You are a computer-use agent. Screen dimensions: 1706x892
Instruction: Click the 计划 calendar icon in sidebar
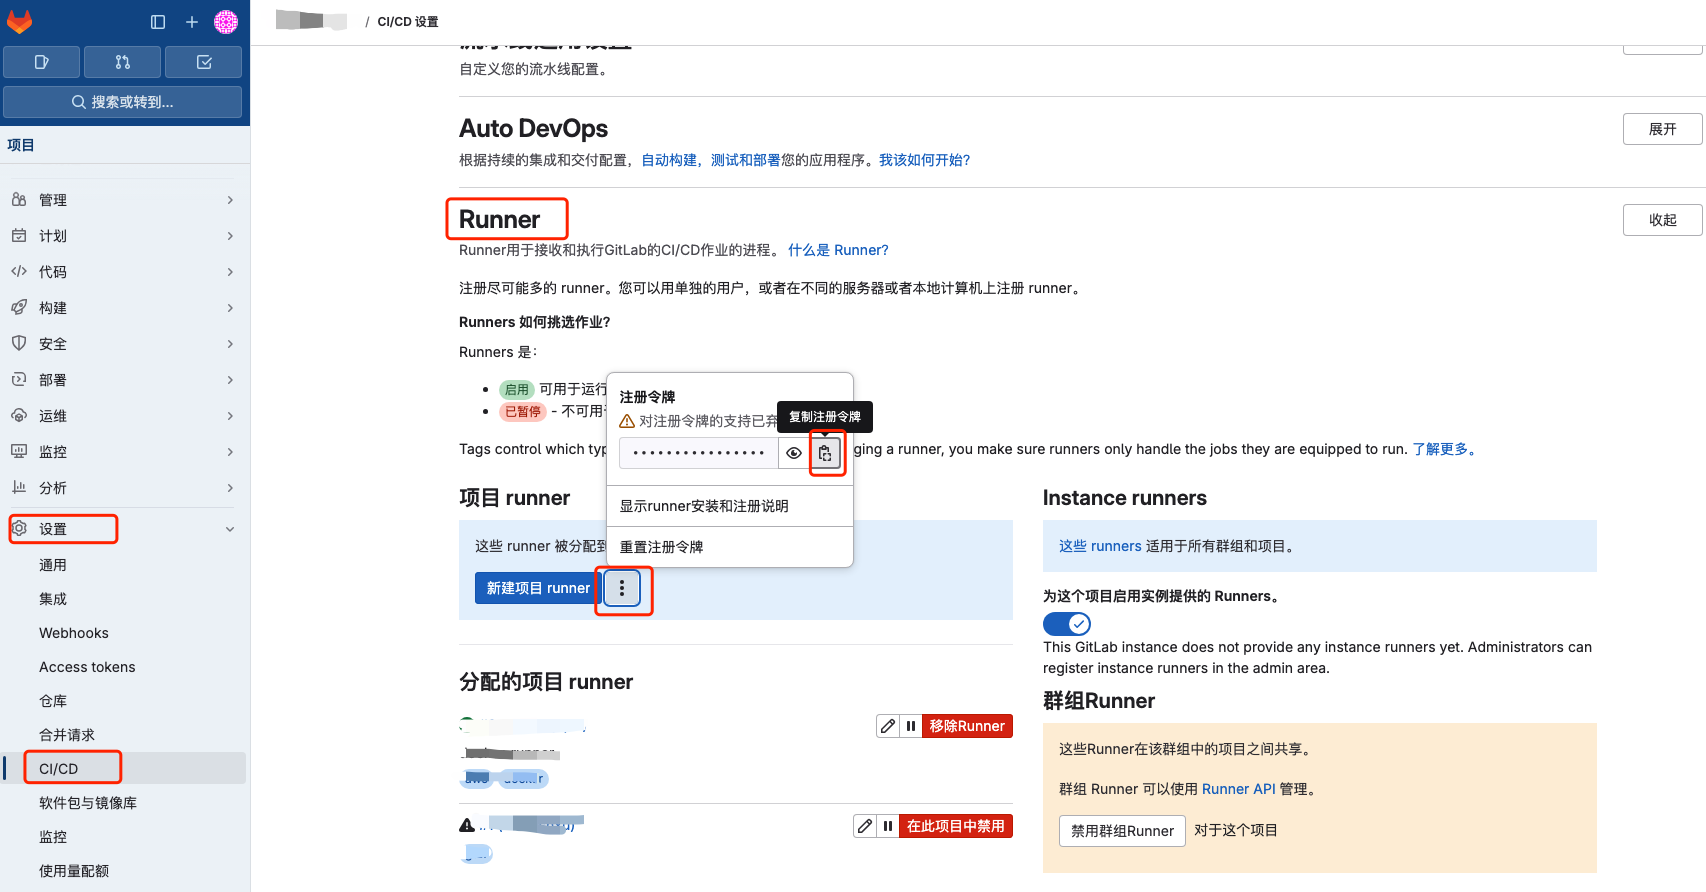(x=19, y=236)
